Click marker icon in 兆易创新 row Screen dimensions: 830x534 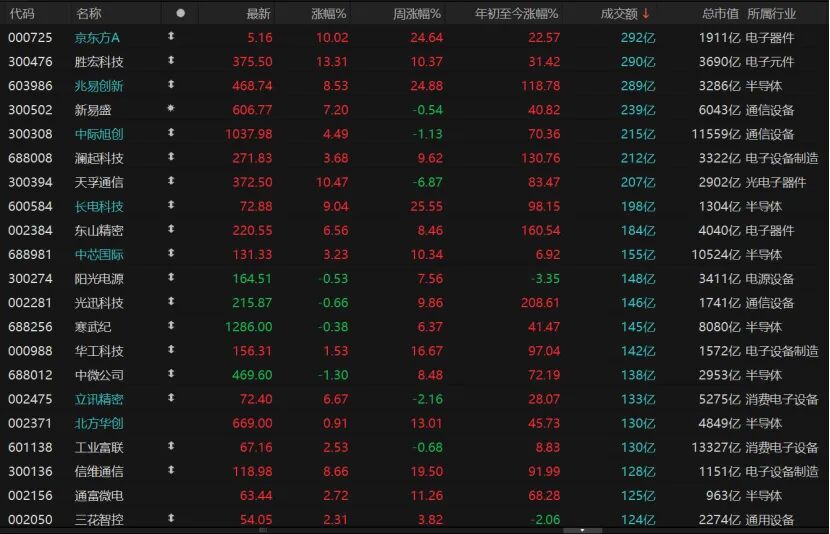coord(171,84)
